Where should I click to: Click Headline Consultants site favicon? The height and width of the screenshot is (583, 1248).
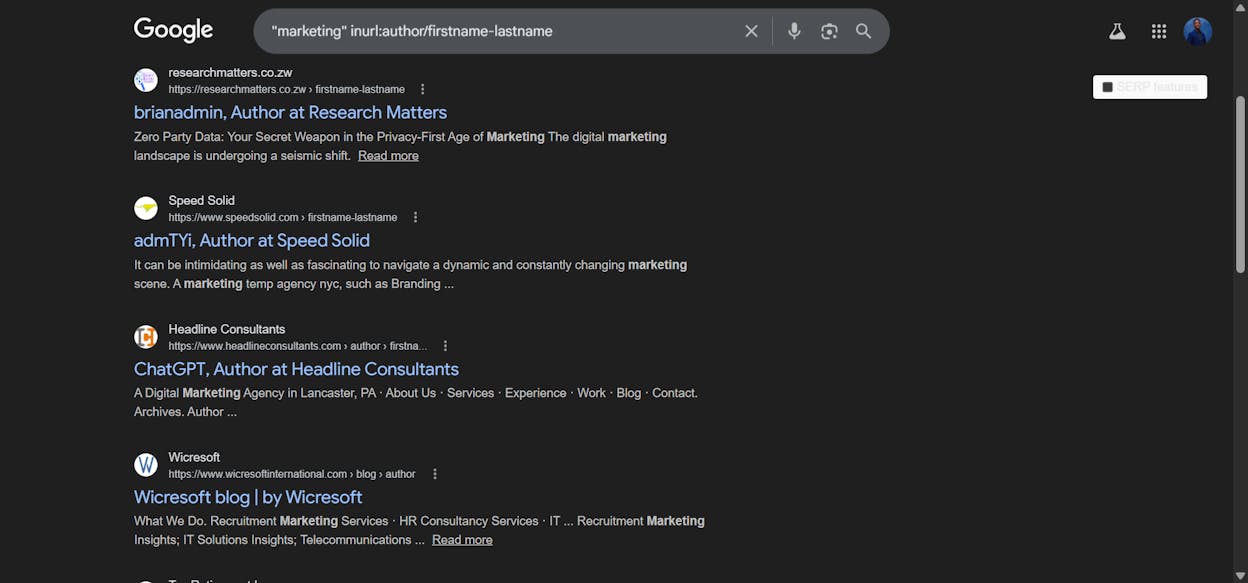[146, 337]
